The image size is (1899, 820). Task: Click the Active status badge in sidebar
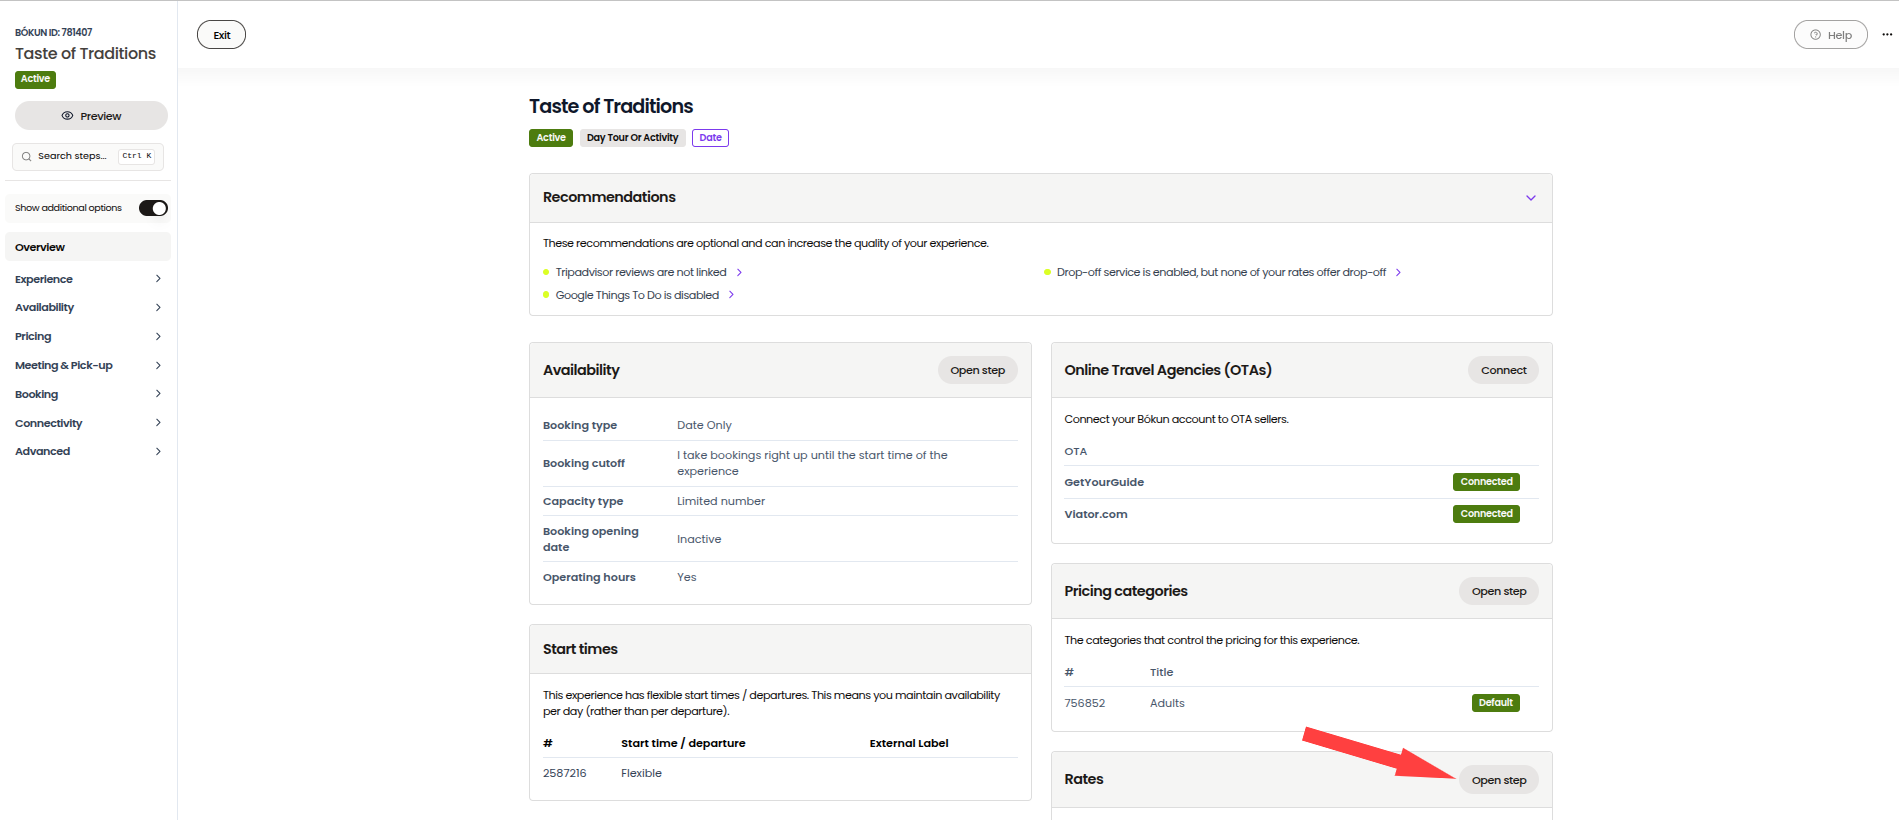click(35, 79)
